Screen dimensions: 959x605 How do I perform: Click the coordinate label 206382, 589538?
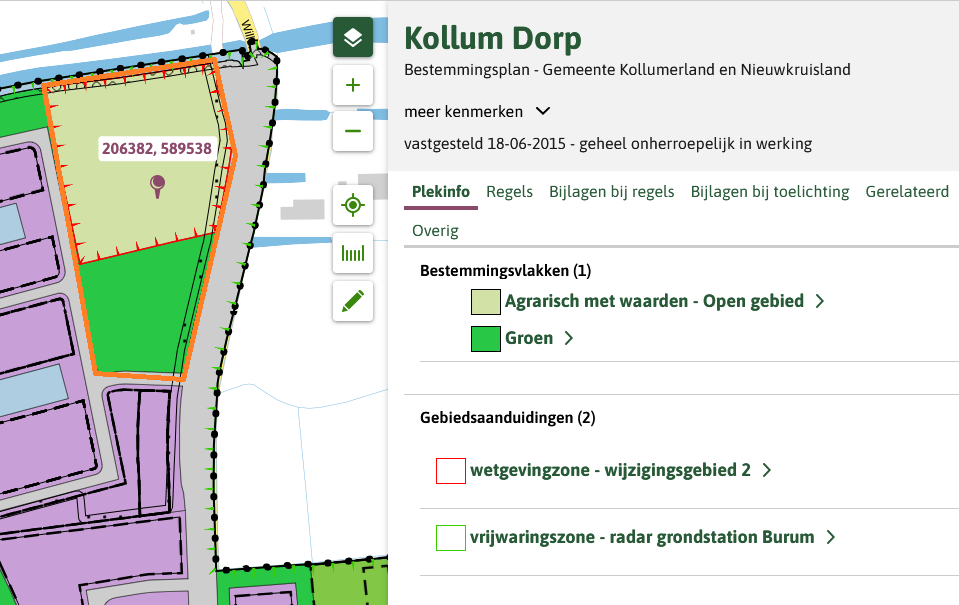click(x=157, y=149)
